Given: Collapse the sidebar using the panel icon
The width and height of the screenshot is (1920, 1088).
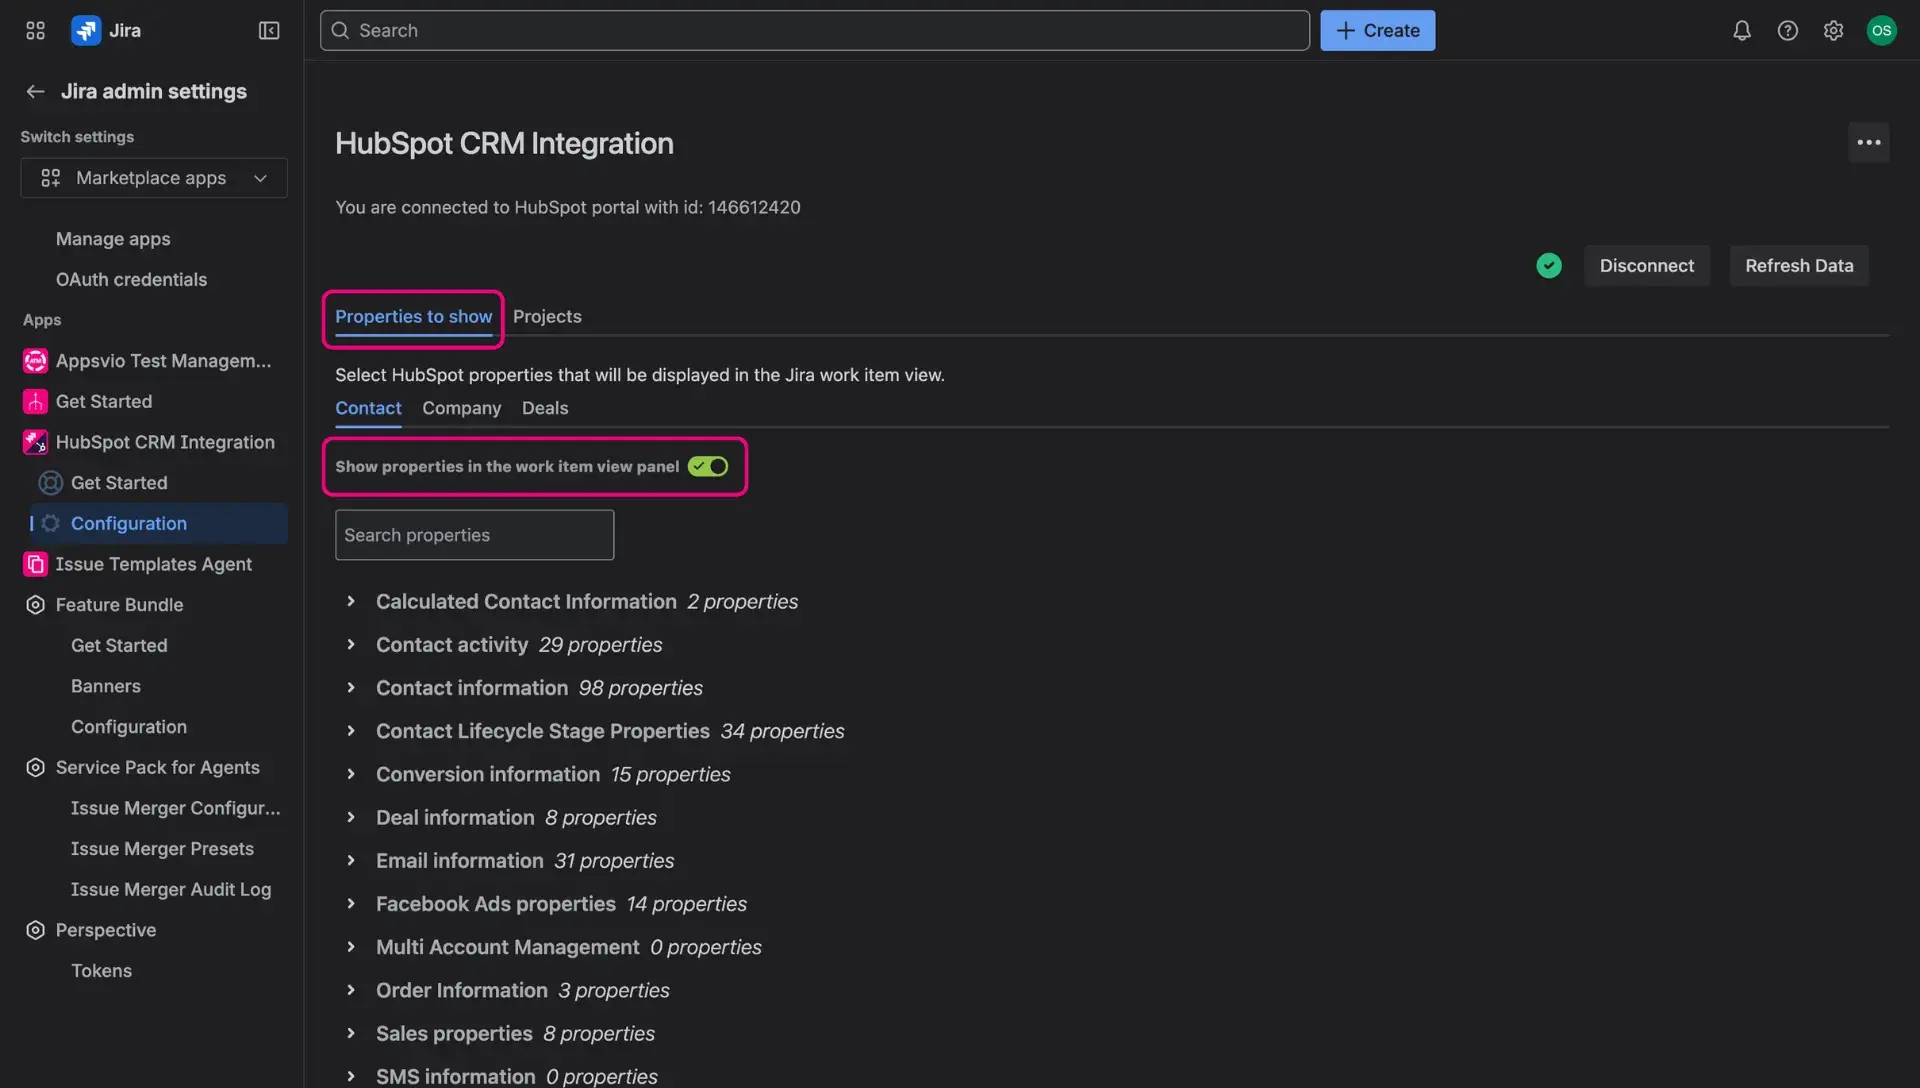Looking at the screenshot, I should pos(268,30).
